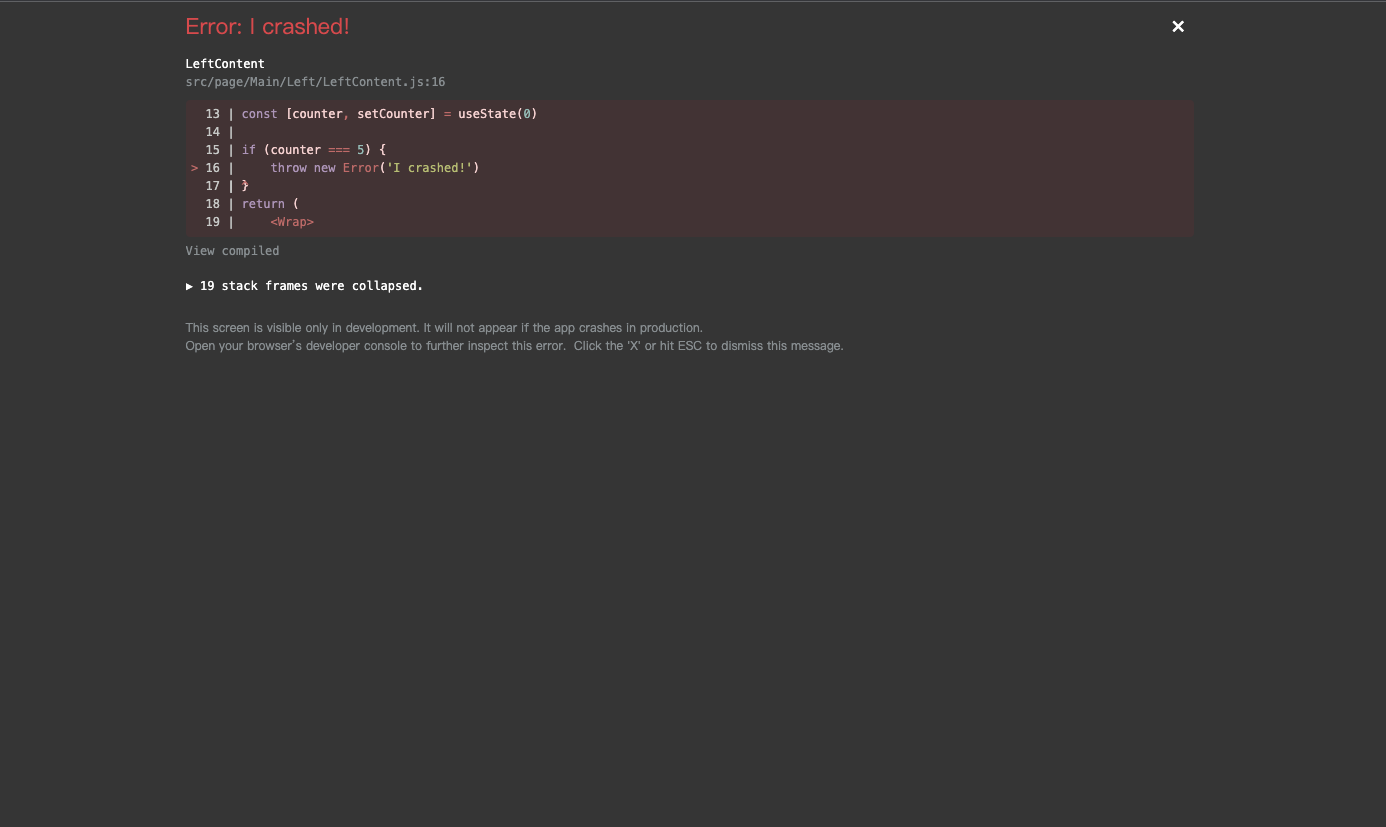Click the disclosure triangle before stack frames text
1386x827 pixels.
pyautogui.click(x=189, y=286)
